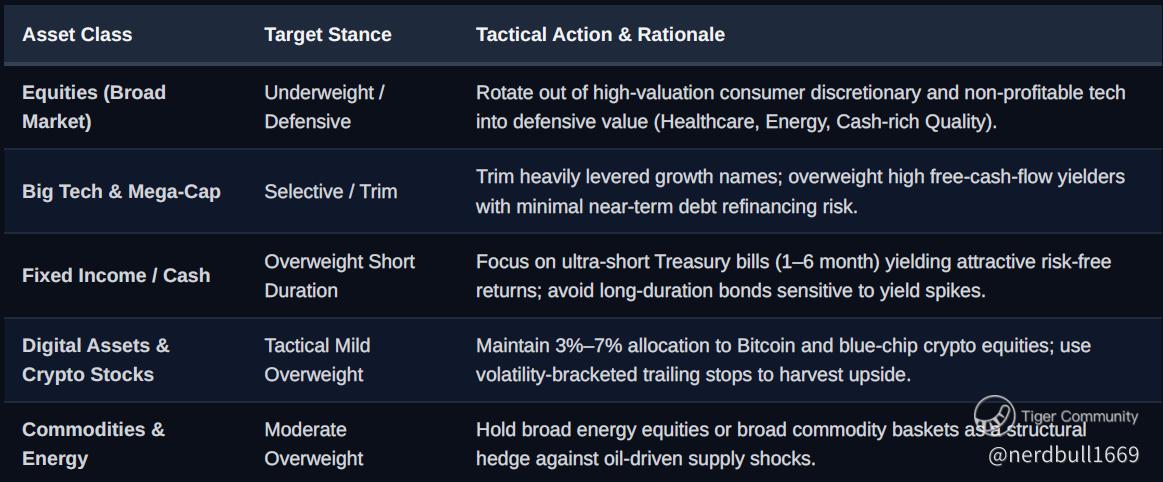This screenshot has width=1163, height=482.
Task: Select the Selective / Trim stance cell
Action: [x=331, y=191]
